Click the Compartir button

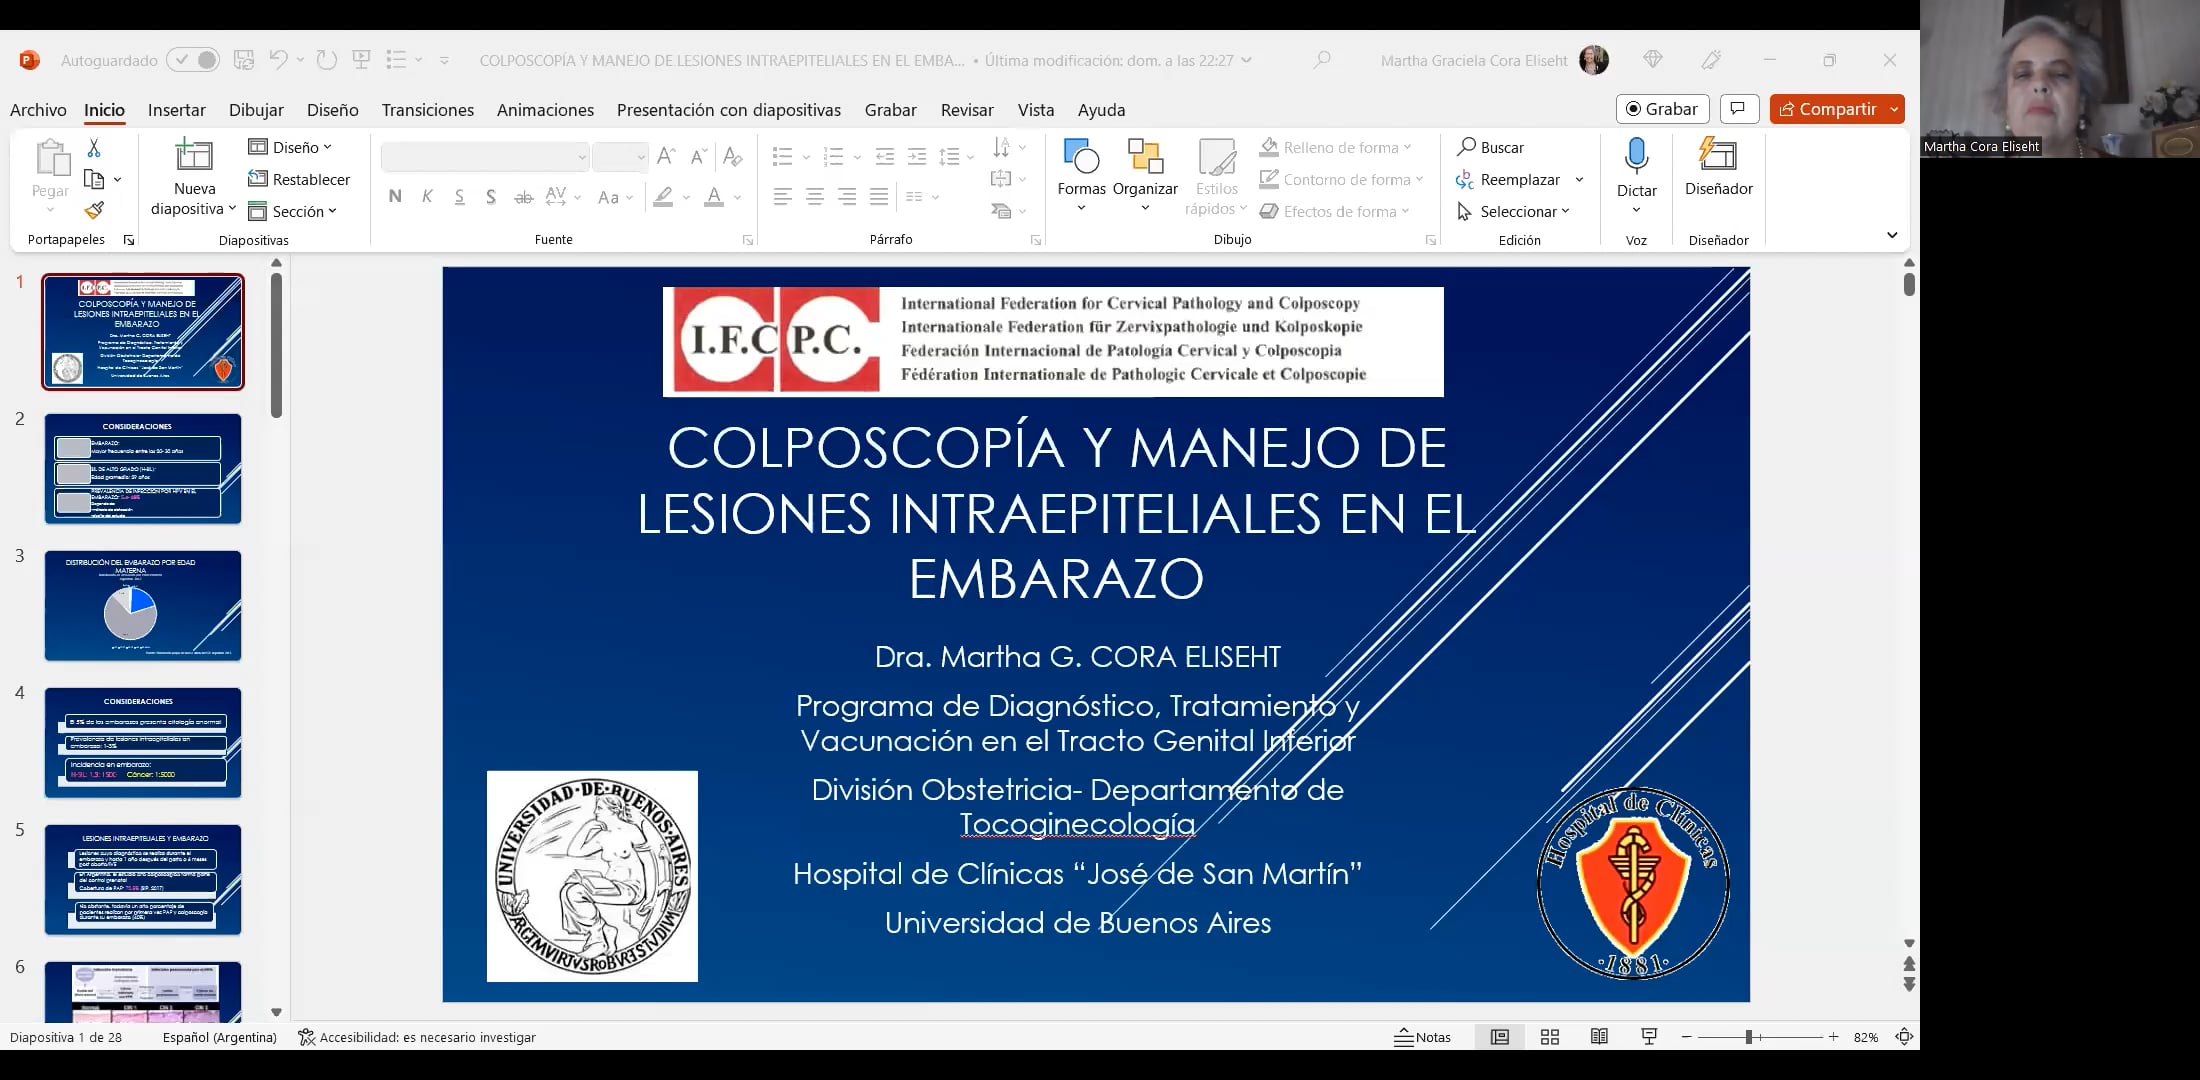1836,109
